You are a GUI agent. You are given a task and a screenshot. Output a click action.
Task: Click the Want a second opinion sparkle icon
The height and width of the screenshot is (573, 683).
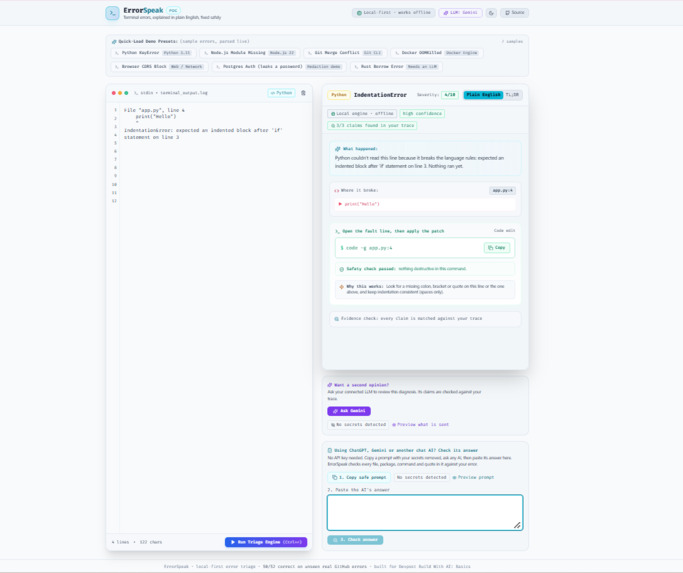click(x=330, y=385)
